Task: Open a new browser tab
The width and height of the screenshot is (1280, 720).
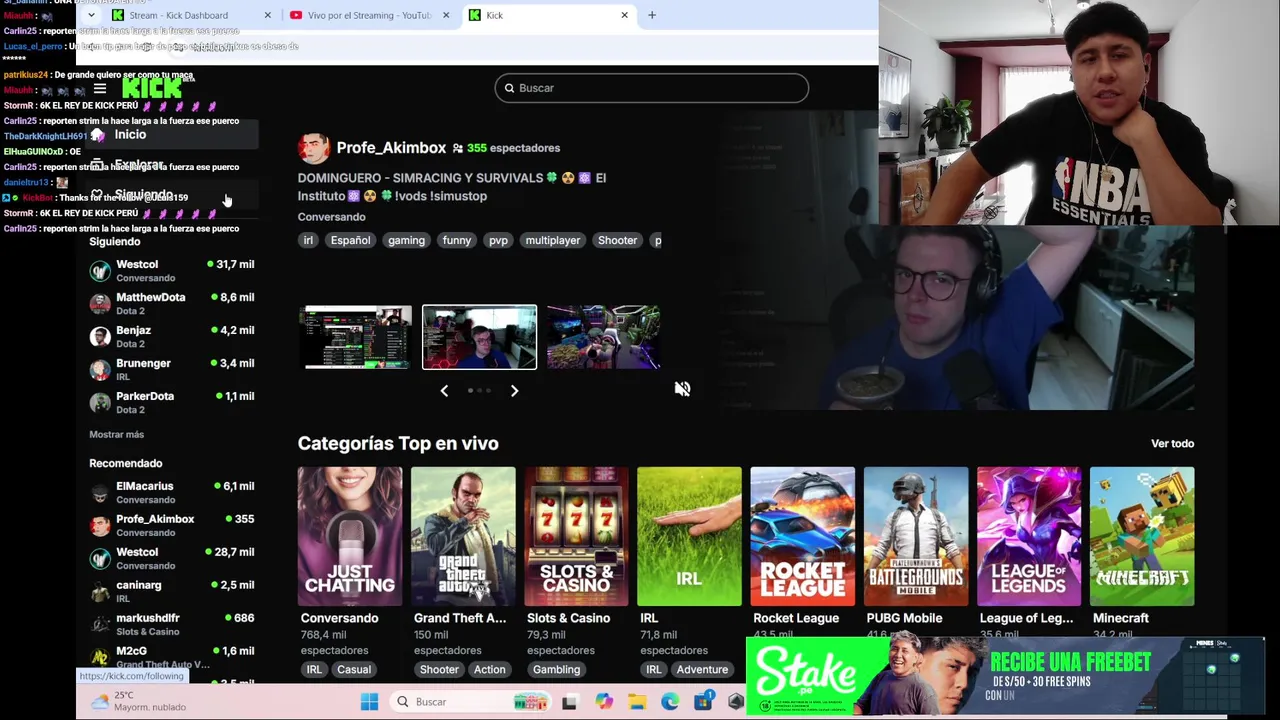Action: coord(652,15)
